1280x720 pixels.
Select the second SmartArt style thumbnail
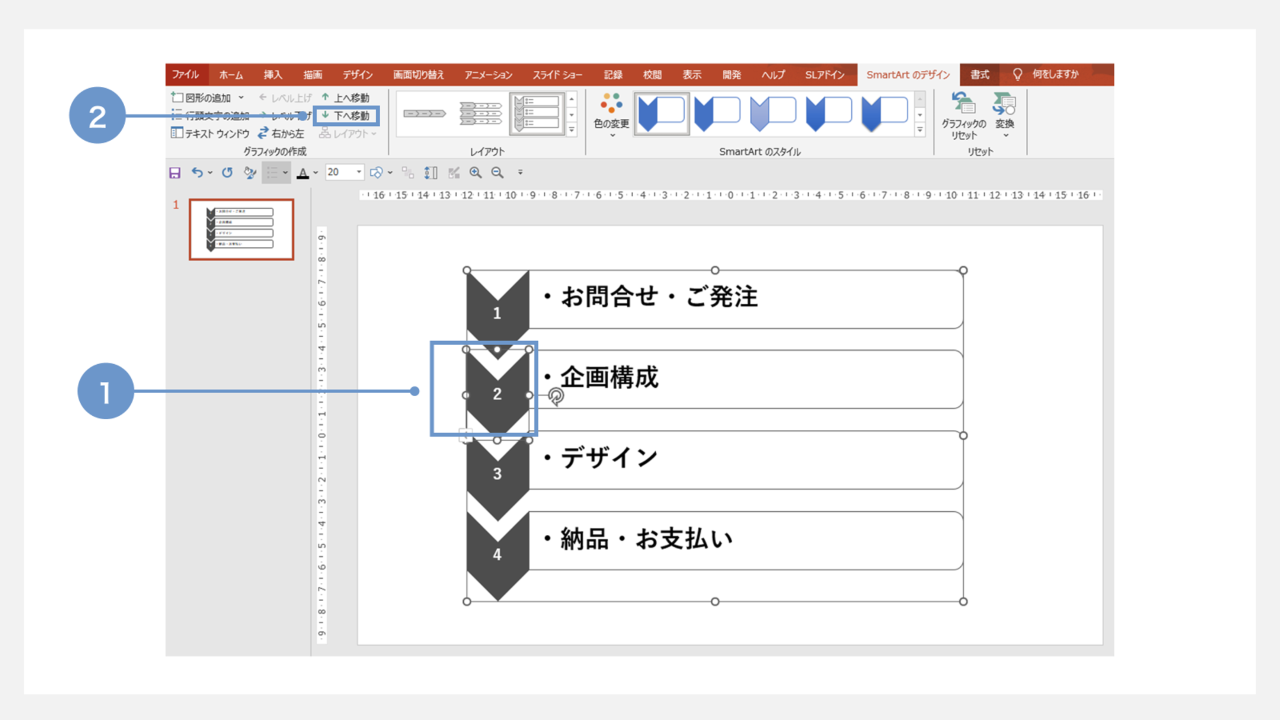click(x=717, y=114)
